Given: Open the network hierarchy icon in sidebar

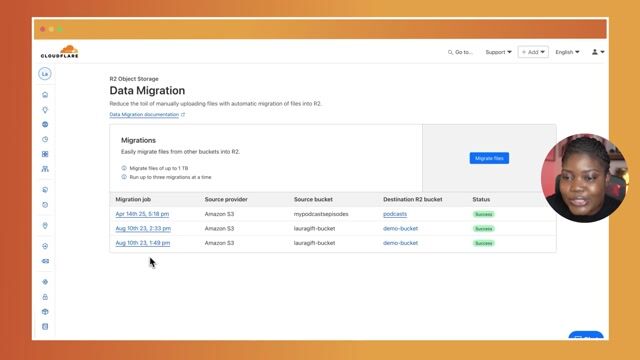Looking at the screenshot, I should coord(45,169).
